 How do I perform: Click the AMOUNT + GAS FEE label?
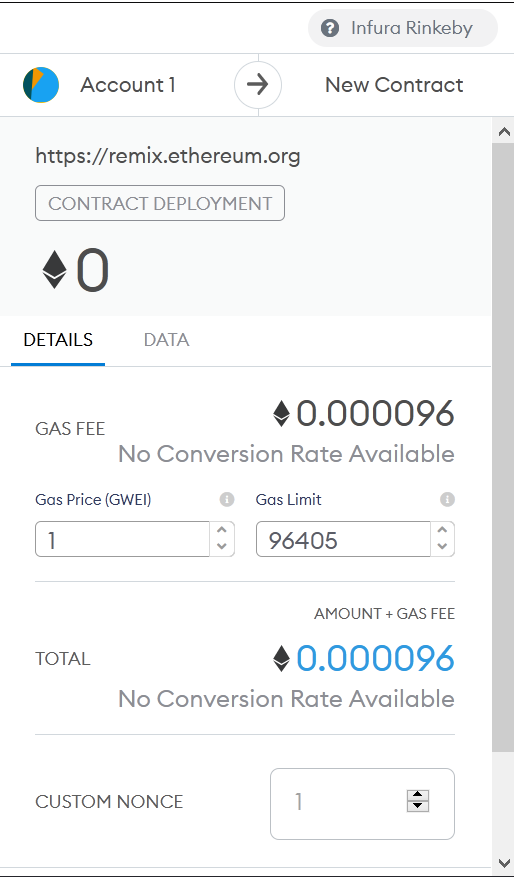384,614
